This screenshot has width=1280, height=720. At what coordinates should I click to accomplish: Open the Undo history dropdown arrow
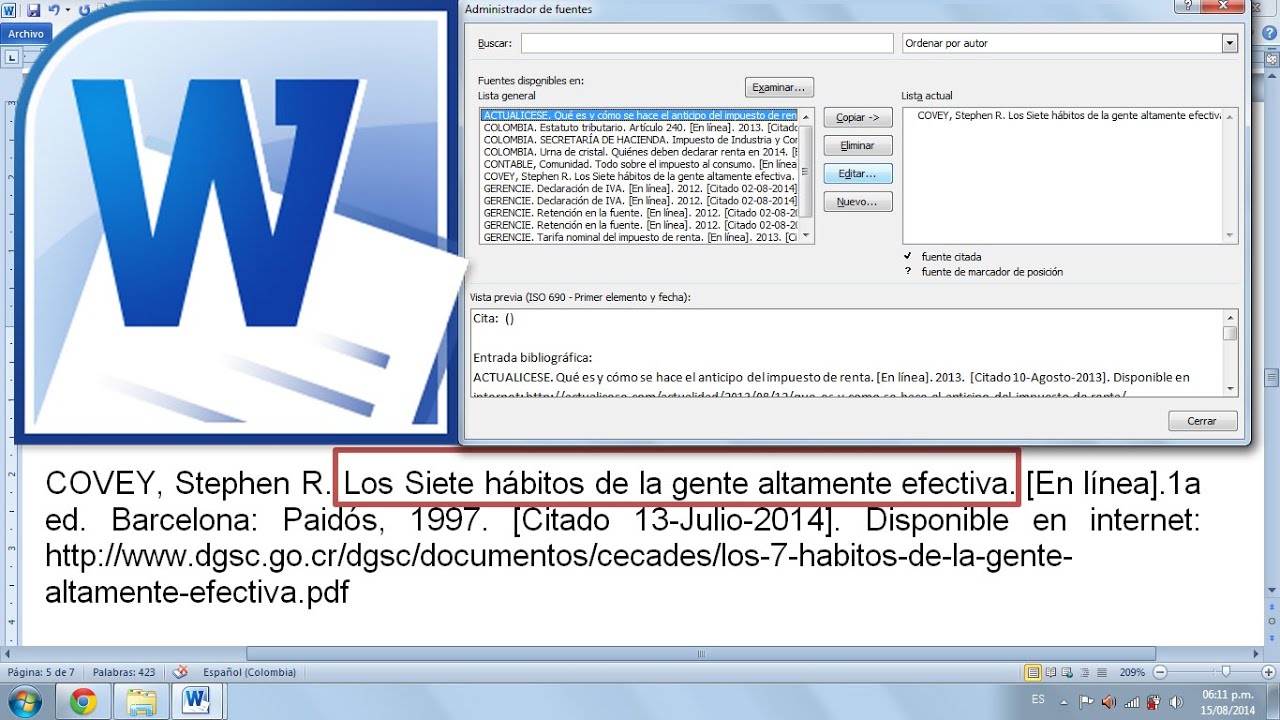point(67,10)
